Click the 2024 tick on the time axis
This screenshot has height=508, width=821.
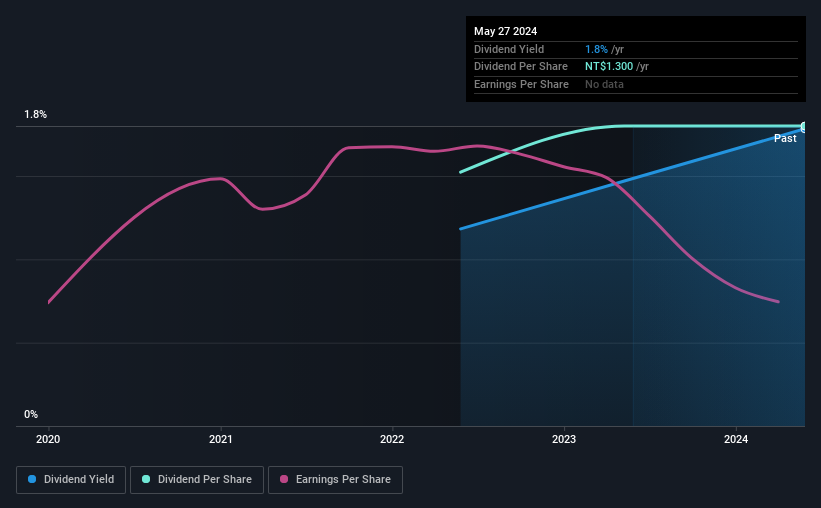click(x=736, y=439)
